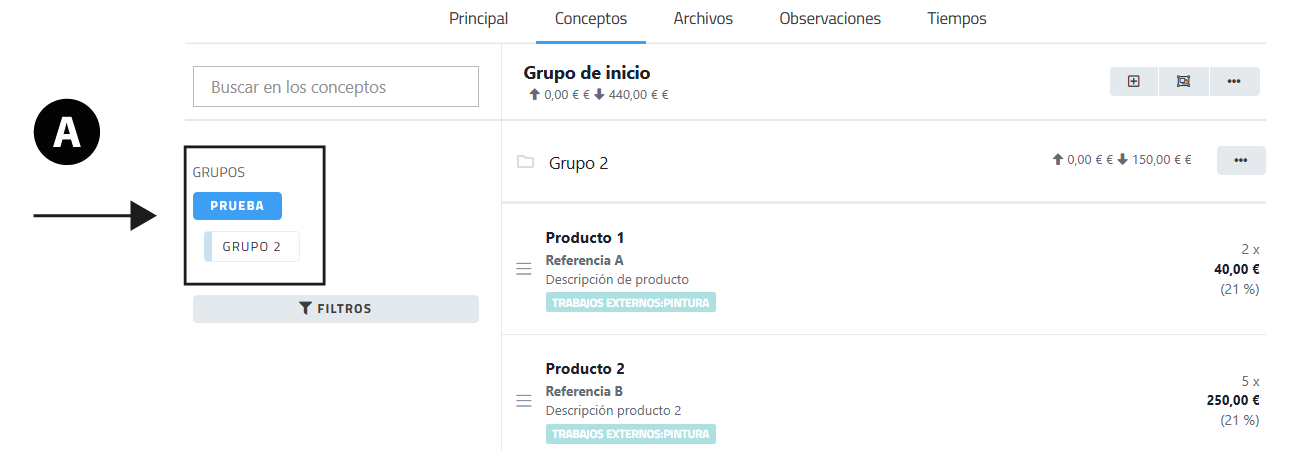The image size is (1301, 450).
Task: Select GRUPO 2 in the groups list
Action: [x=252, y=247]
